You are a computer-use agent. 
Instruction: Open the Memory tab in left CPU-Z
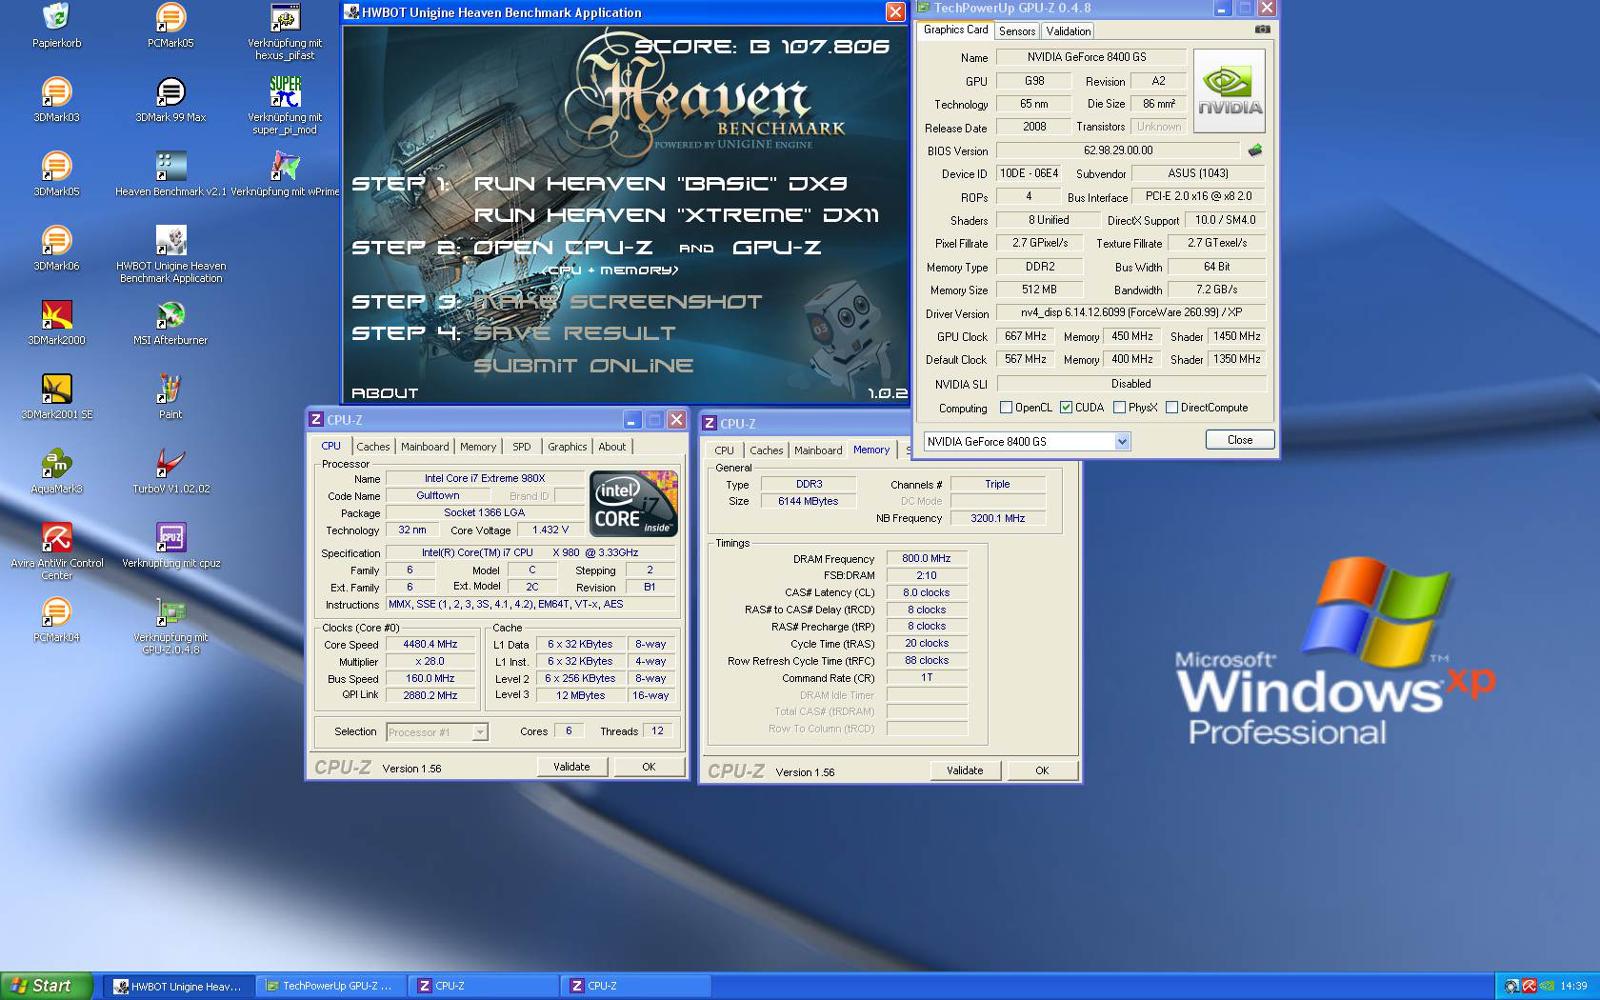[x=478, y=447]
